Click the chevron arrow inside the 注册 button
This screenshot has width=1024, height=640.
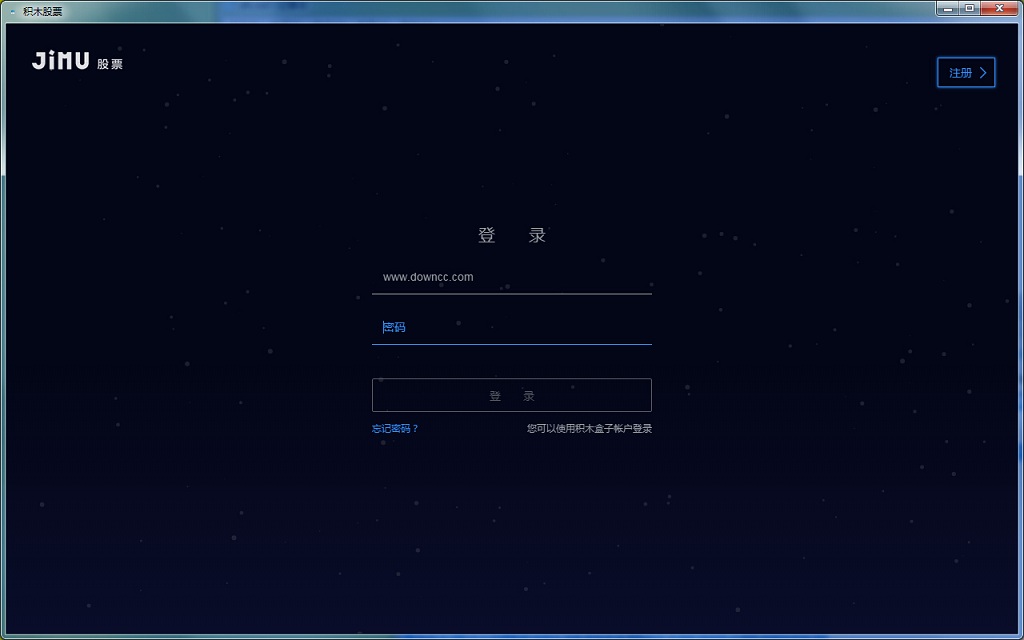tap(982, 72)
